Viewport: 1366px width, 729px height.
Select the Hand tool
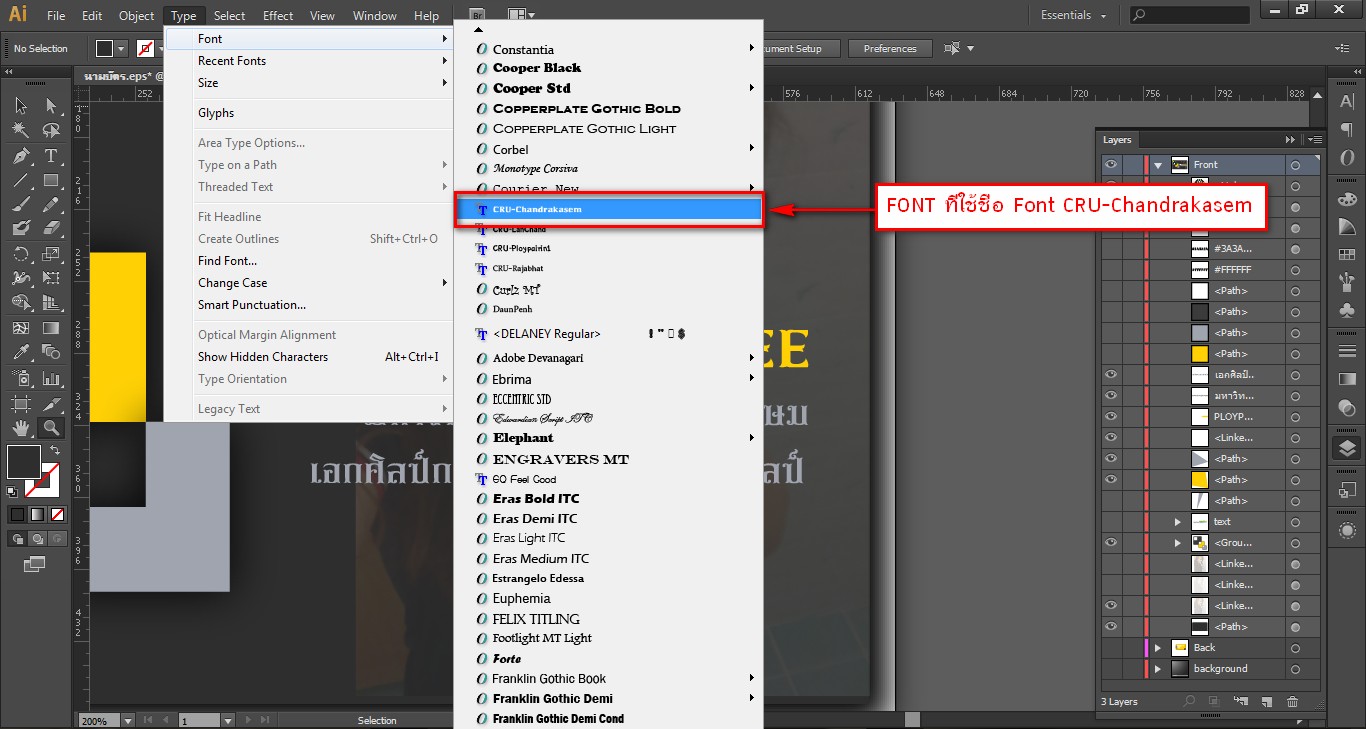click(20, 427)
